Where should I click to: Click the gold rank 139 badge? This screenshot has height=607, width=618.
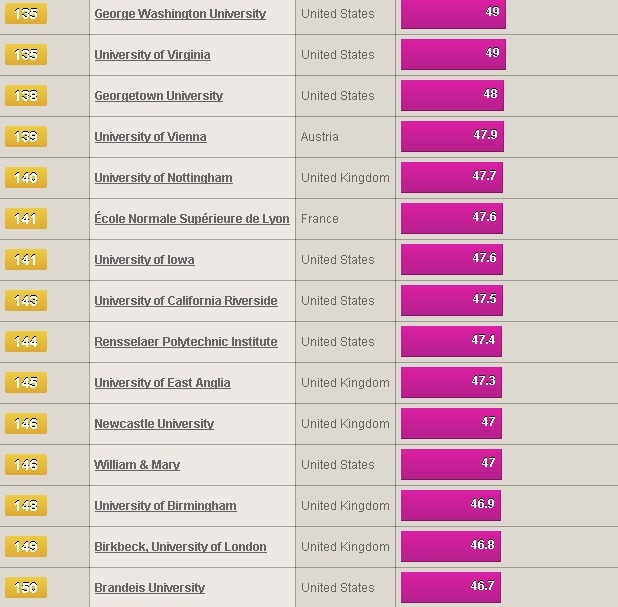pos(26,136)
